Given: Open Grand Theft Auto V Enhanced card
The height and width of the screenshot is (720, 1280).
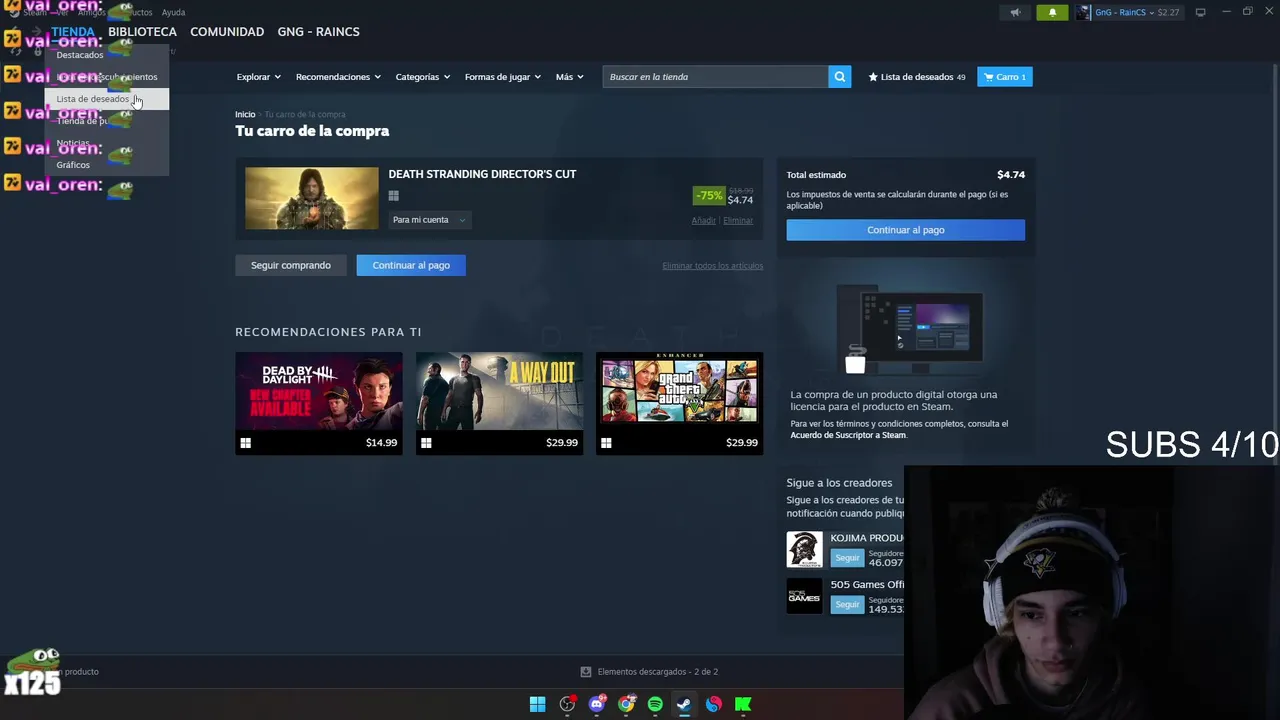Looking at the screenshot, I should [x=680, y=403].
